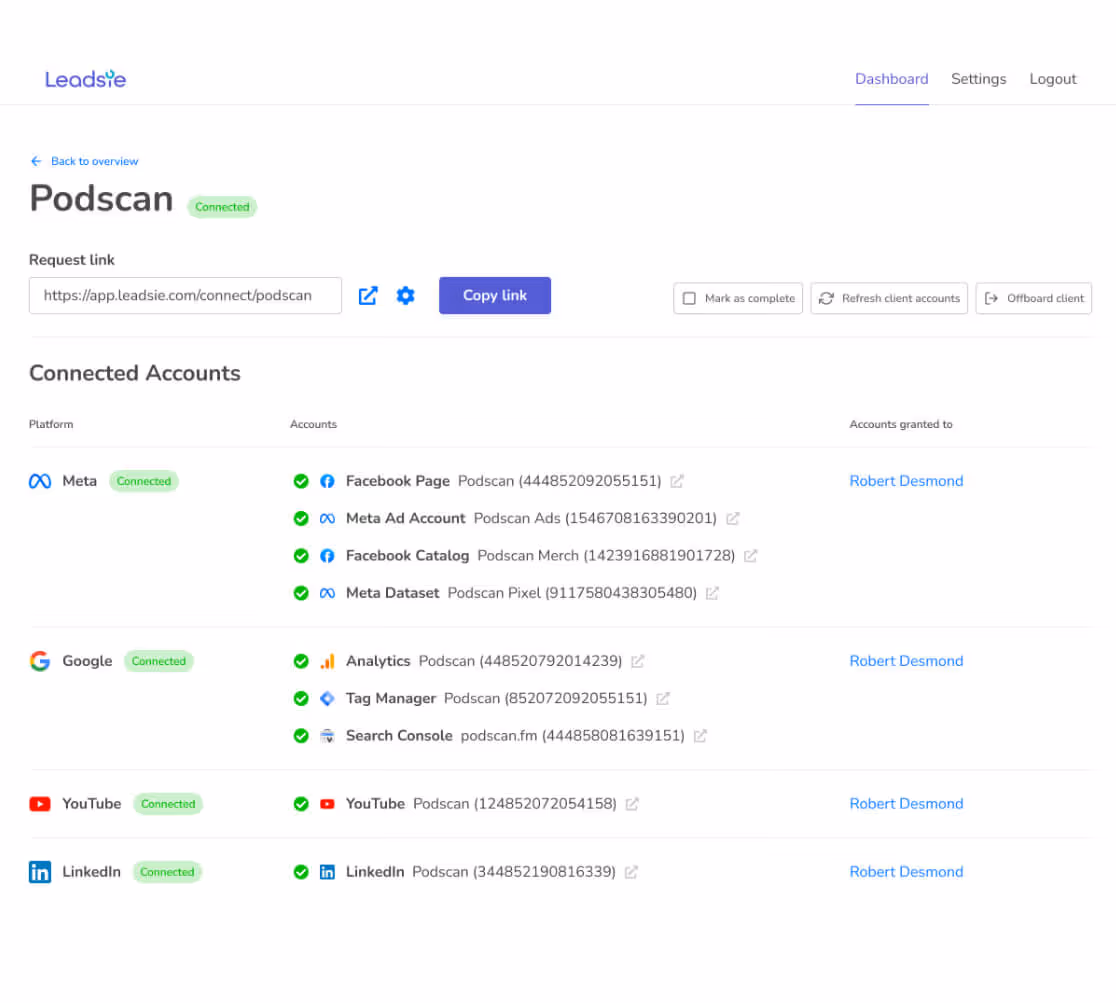Click the Tag Manager diamond icon
Screen dimensions: 1116x1003
click(327, 698)
